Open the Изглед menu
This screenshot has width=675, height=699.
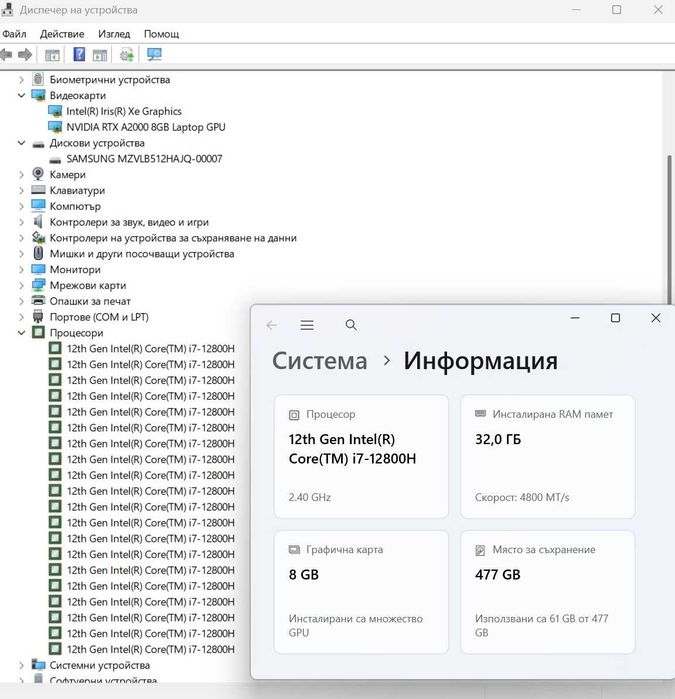(x=114, y=34)
